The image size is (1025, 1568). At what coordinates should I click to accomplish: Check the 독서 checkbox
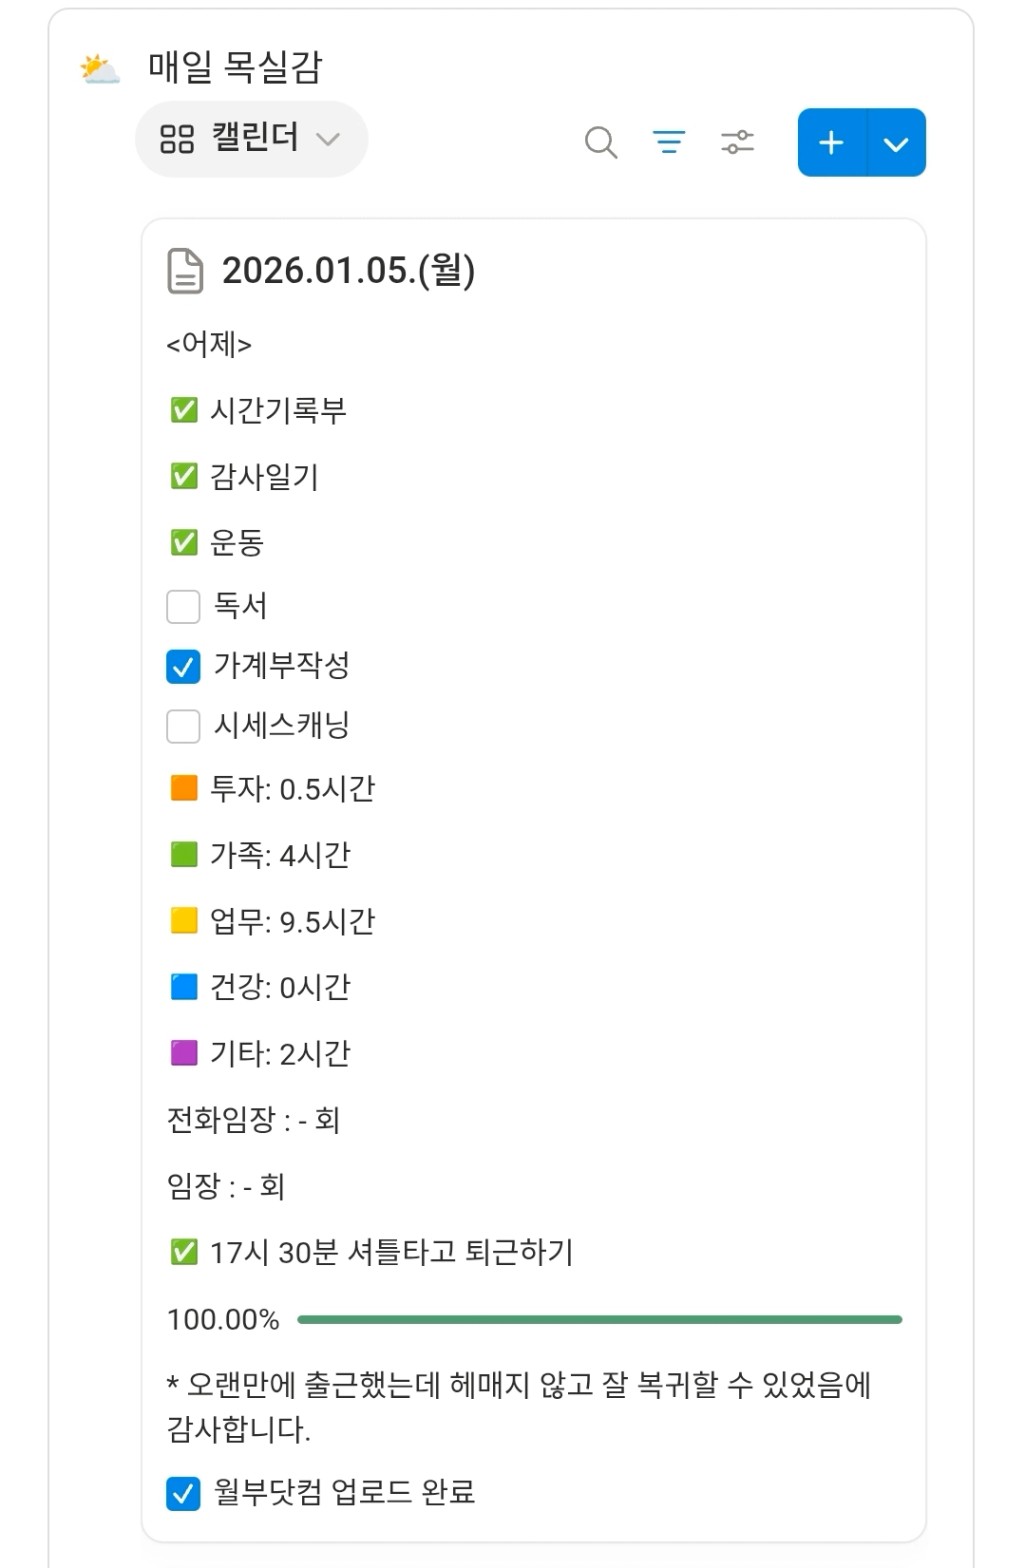pyautogui.click(x=183, y=606)
